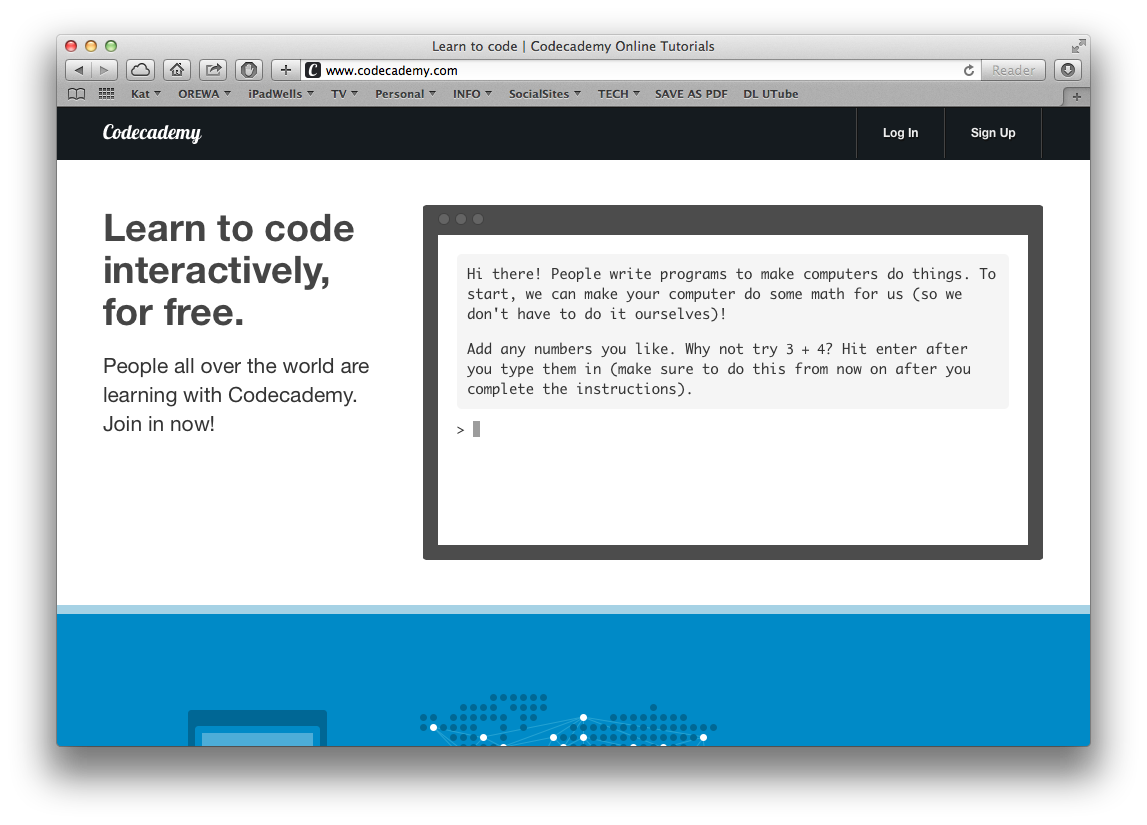Image resolution: width=1147 pixels, height=825 pixels.
Task: Click the Sign Up button
Action: [992, 133]
